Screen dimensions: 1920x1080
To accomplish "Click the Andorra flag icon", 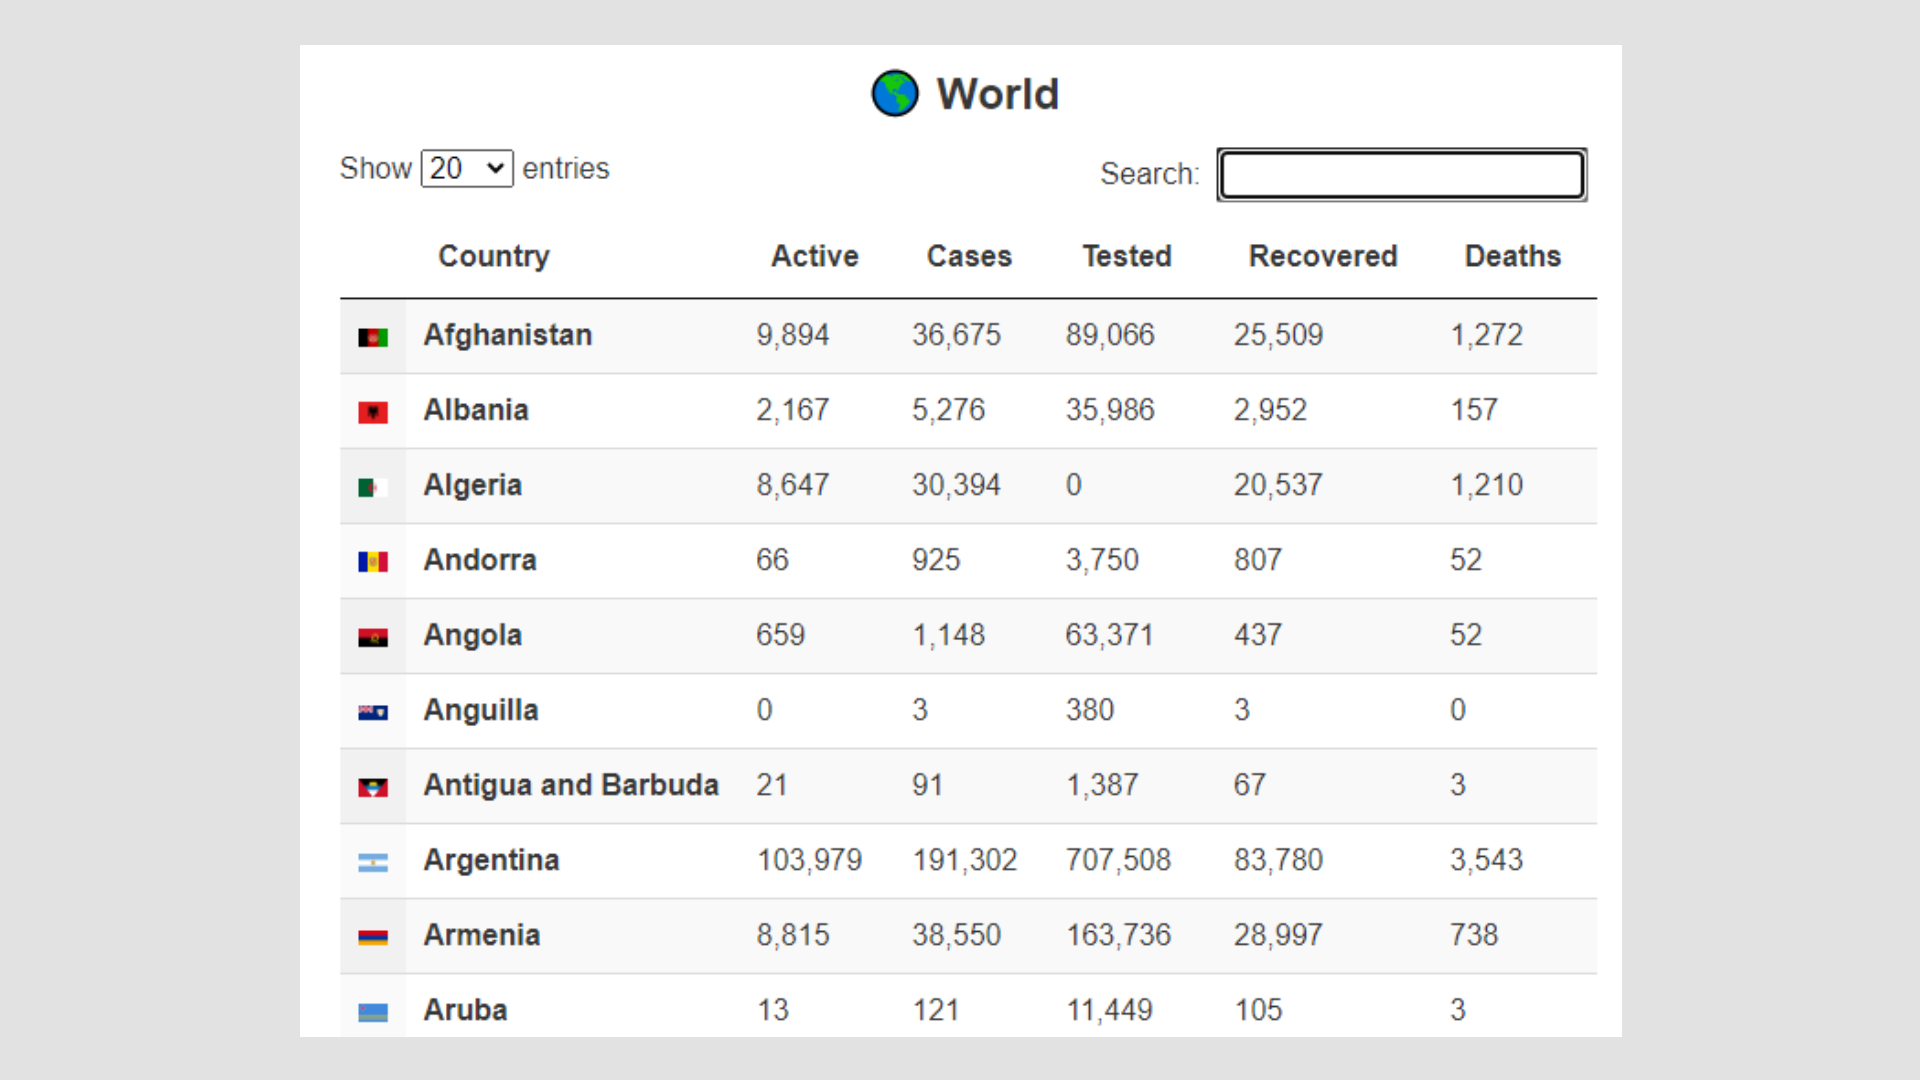I will [373, 562].
